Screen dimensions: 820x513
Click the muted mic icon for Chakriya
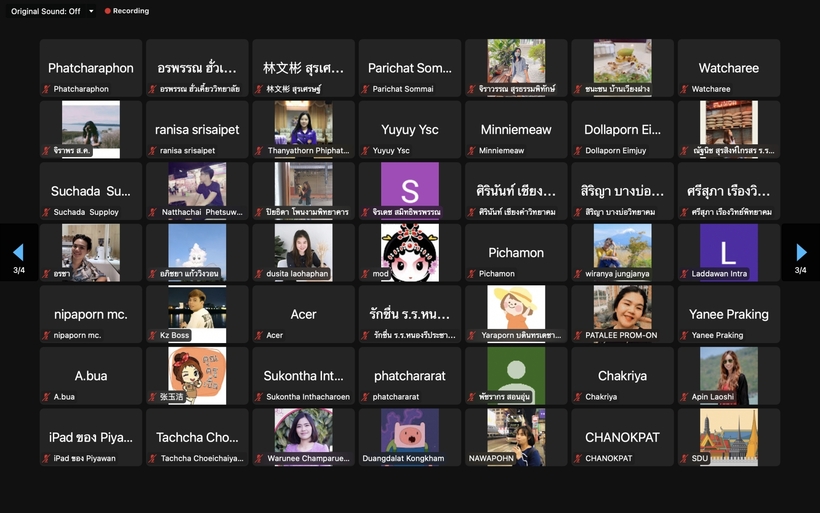[x=579, y=397]
